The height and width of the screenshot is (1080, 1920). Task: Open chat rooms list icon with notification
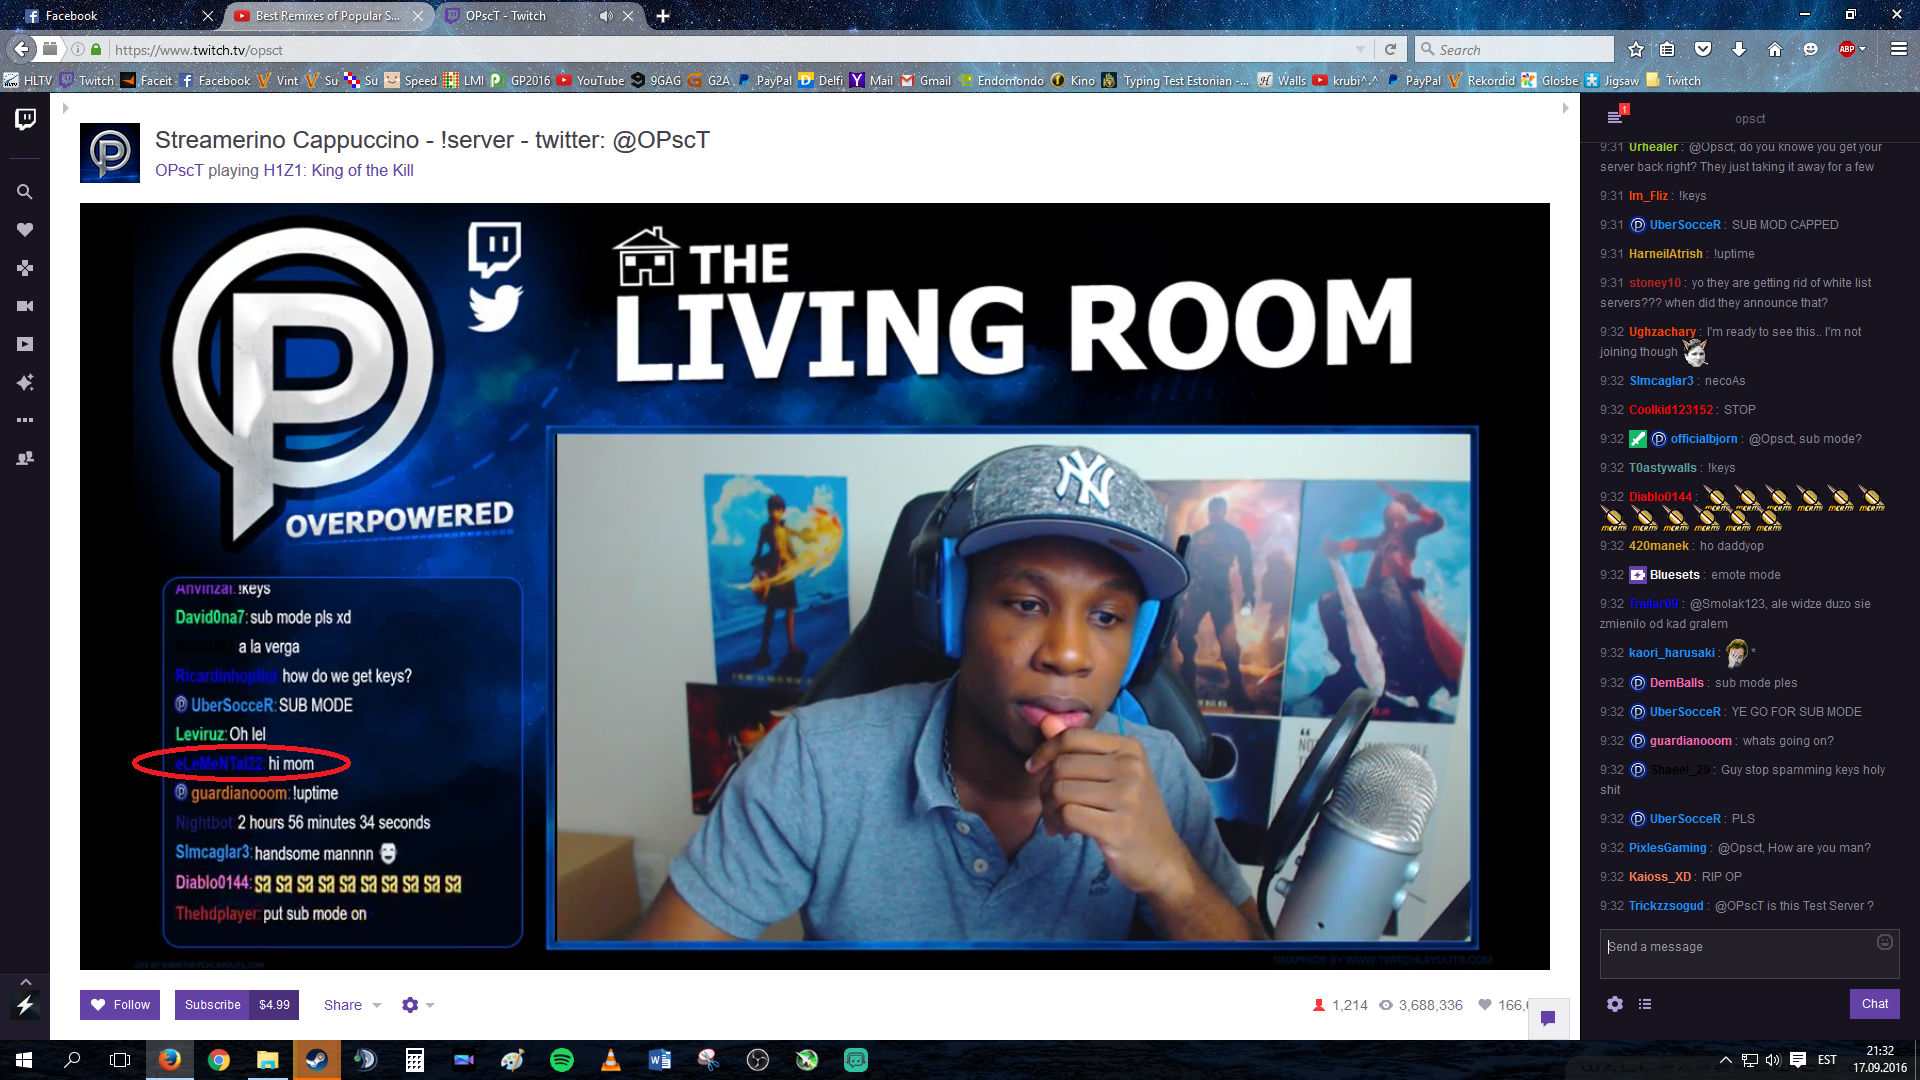tap(1616, 116)
